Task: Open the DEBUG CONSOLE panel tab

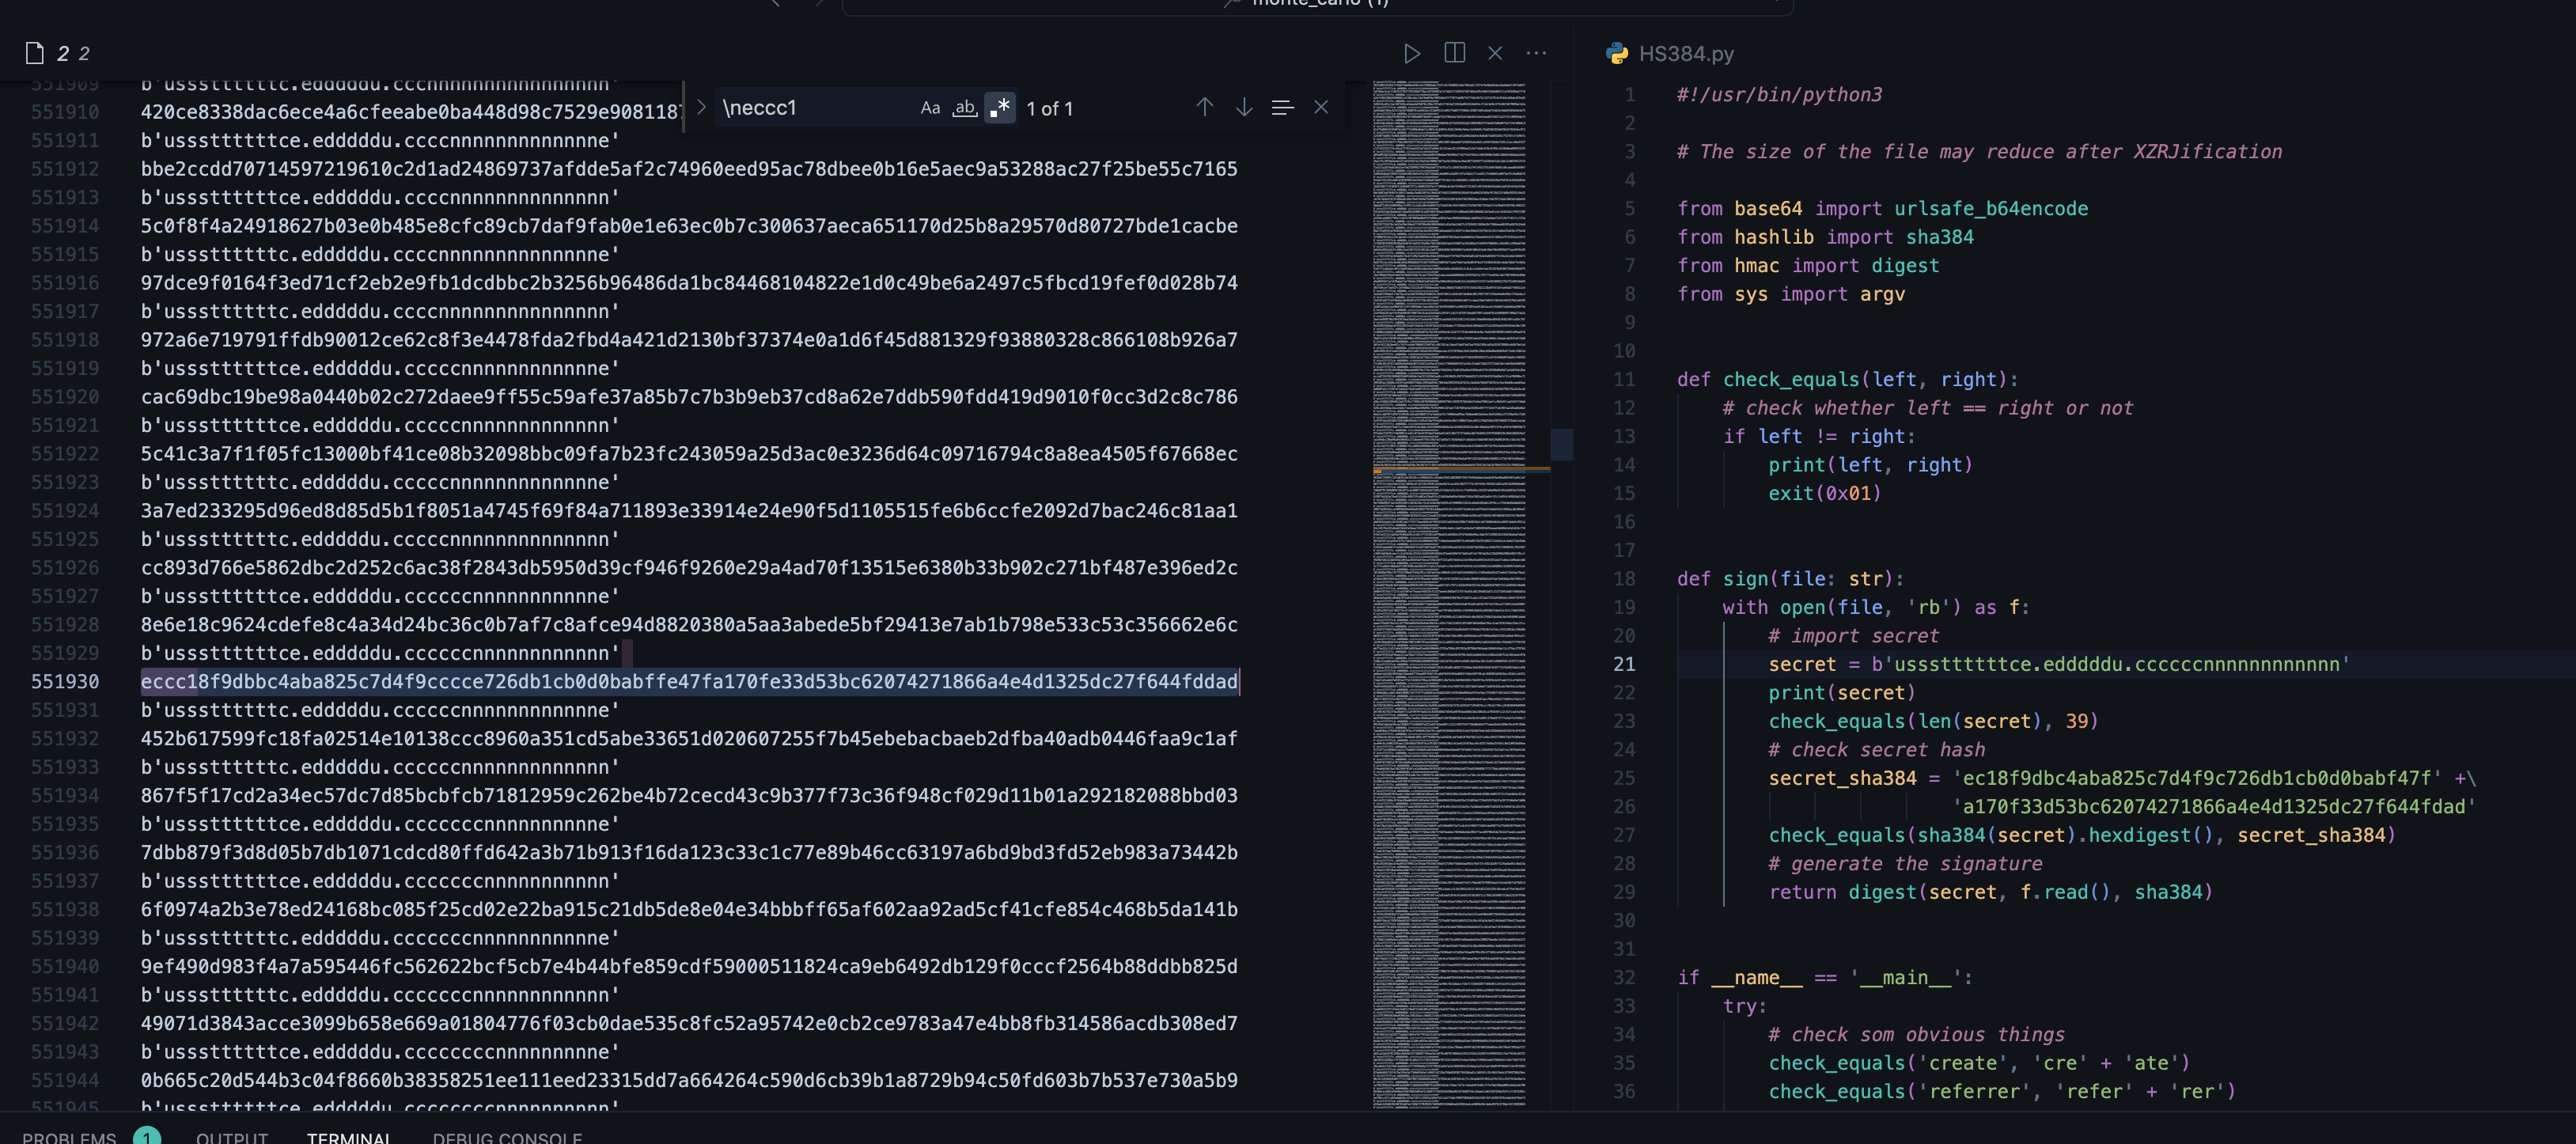Action: click(507, 1138)
